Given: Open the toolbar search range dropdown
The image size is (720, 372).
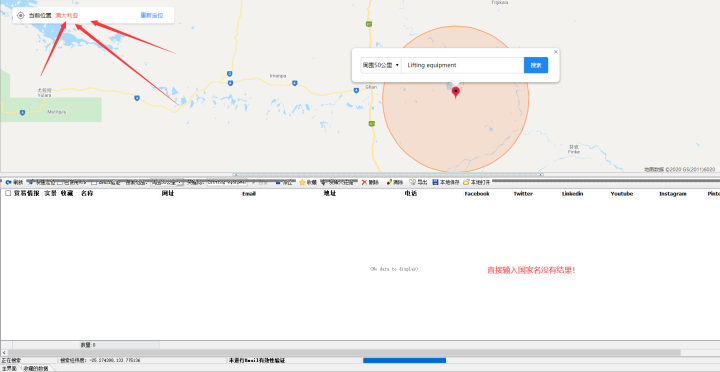Looking at the screenshot, I should point(168,182).
